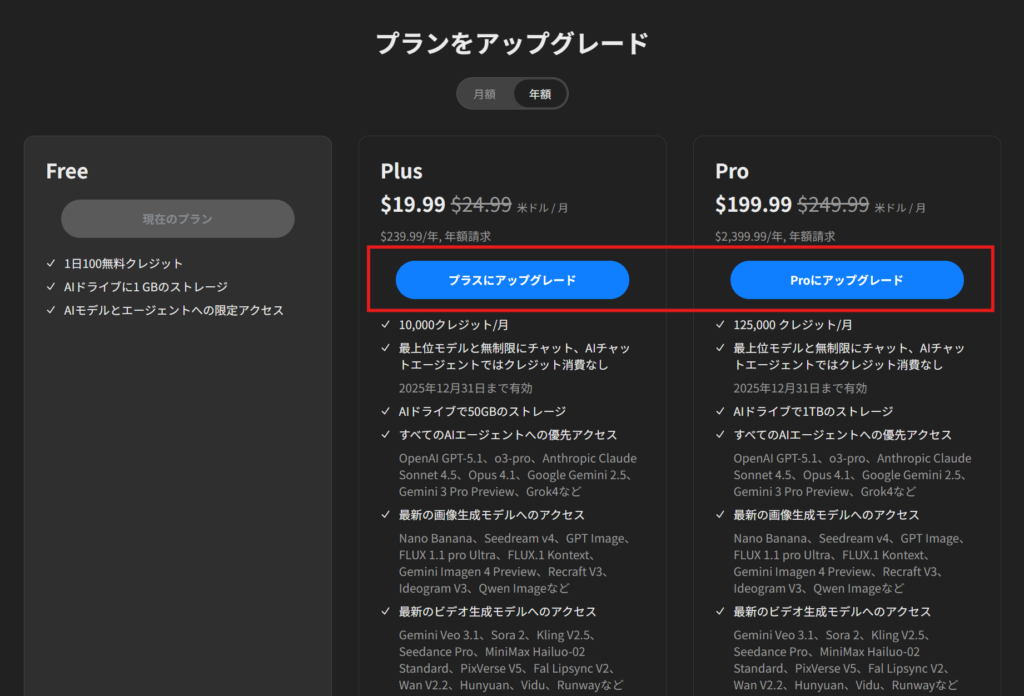
Task: Click the $19.99 Plus price
Action: click(412, 205)
